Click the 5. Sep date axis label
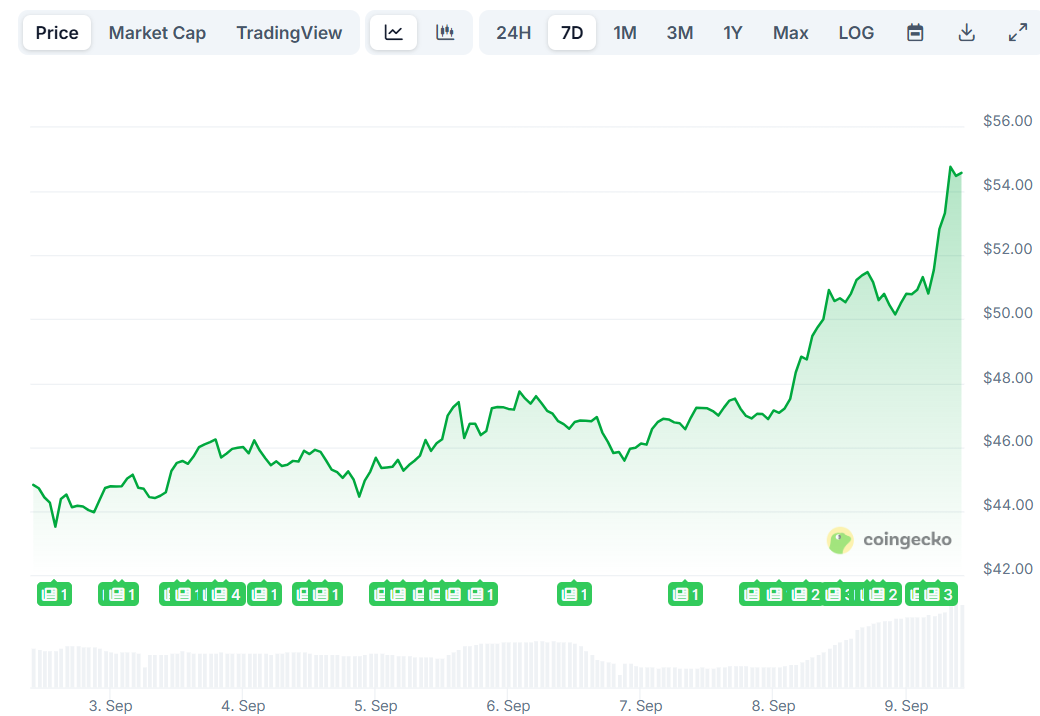1040x716 pixels. tap(375, 705)
